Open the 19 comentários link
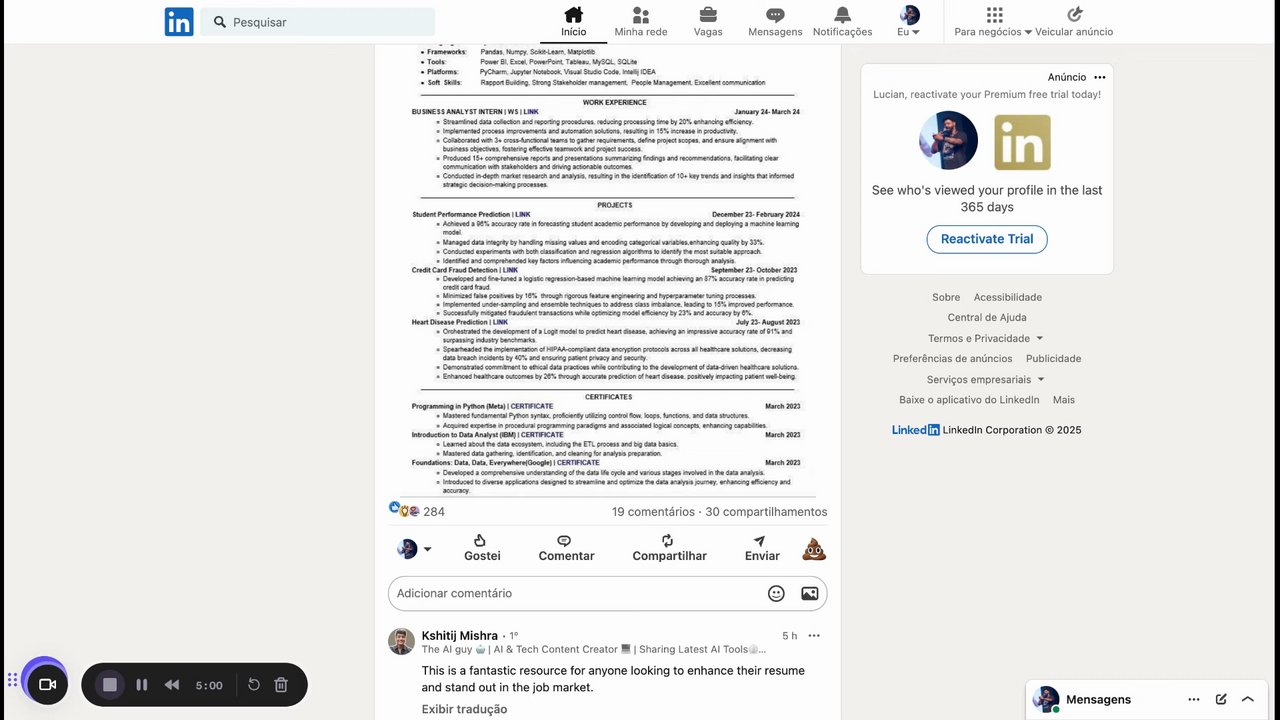The width and height of the screenshot is (1280, 720). (653, 511)
